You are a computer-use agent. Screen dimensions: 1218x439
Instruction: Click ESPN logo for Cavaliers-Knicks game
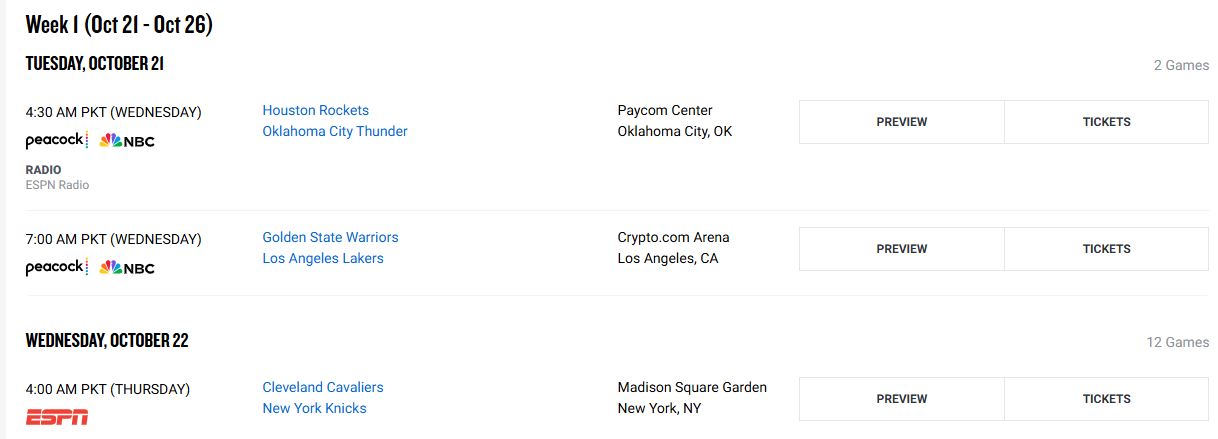[57, 417]
